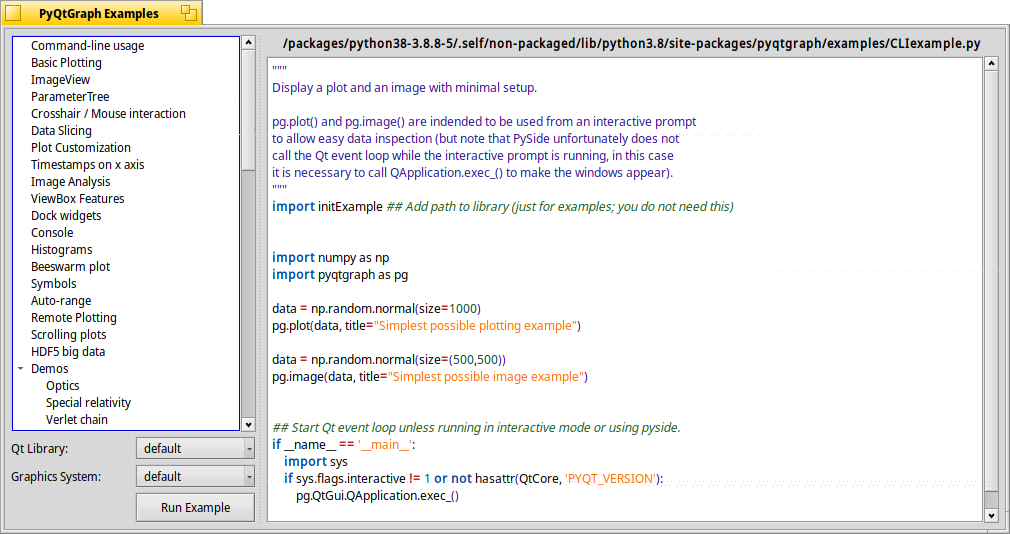Click the "if __name__ == '__main__'" code line
This screenshot has height=534, width=1010.
point(343,444)
